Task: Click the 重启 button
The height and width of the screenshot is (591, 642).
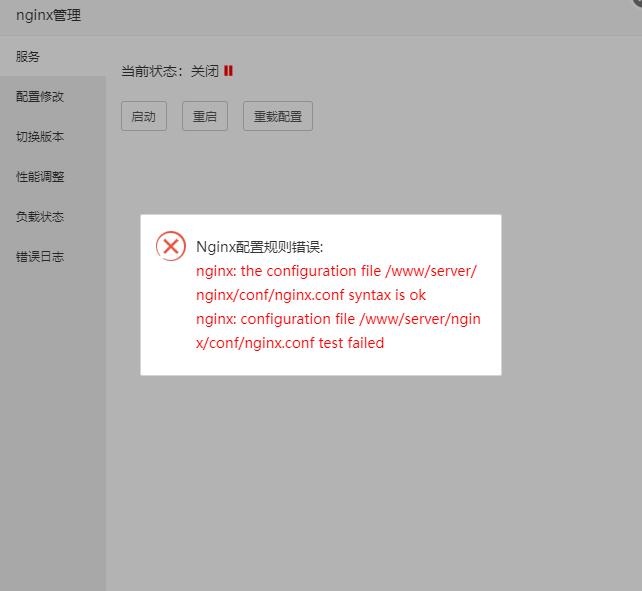Action: pyautogui.click(x=205, y=116)
